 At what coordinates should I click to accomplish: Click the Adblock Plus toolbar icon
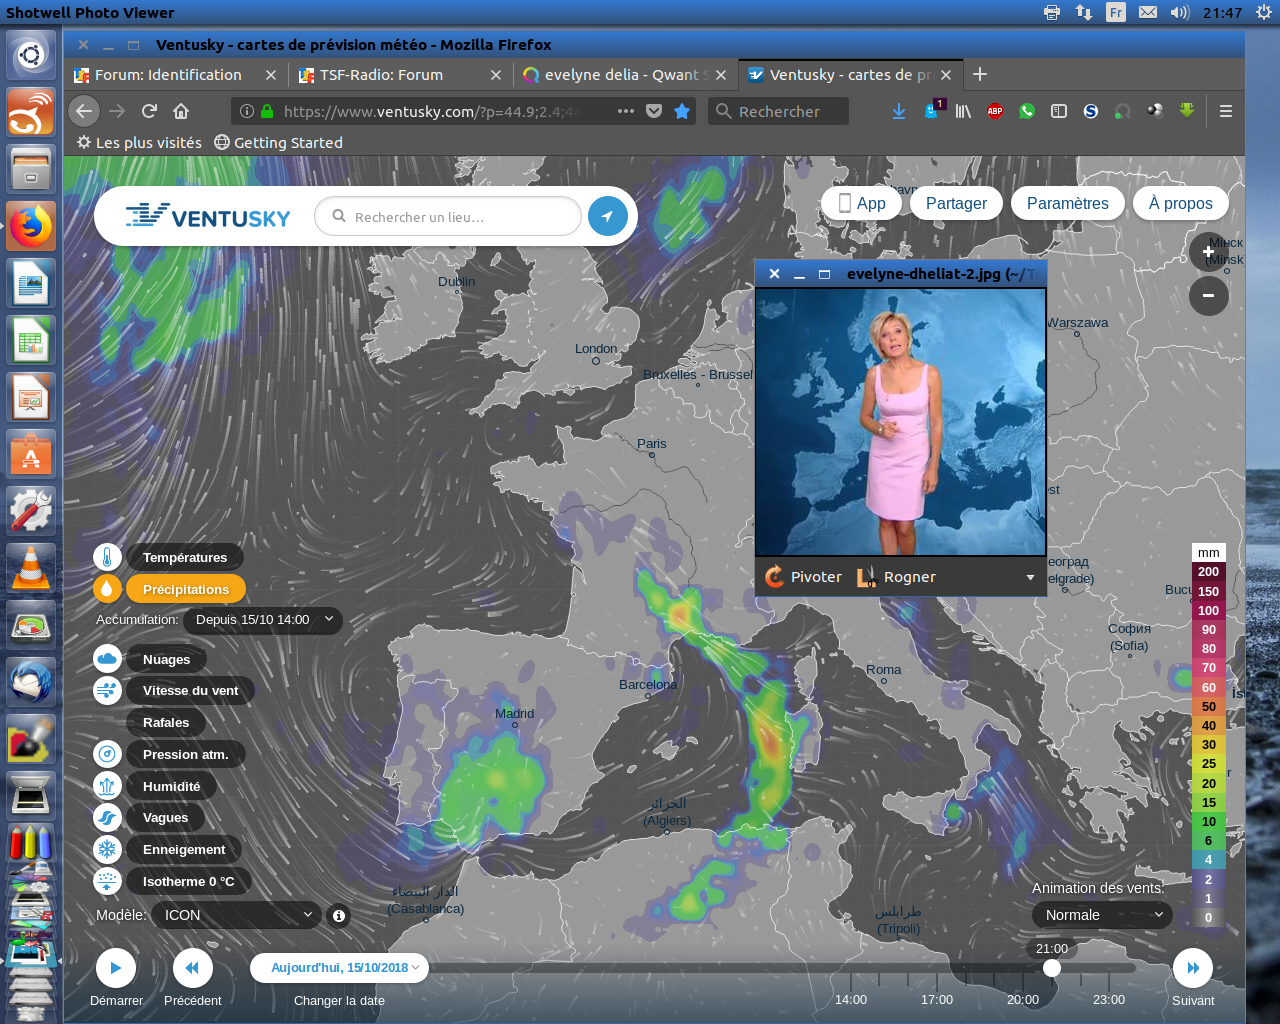pyautogui.click(x=995, y=111)
